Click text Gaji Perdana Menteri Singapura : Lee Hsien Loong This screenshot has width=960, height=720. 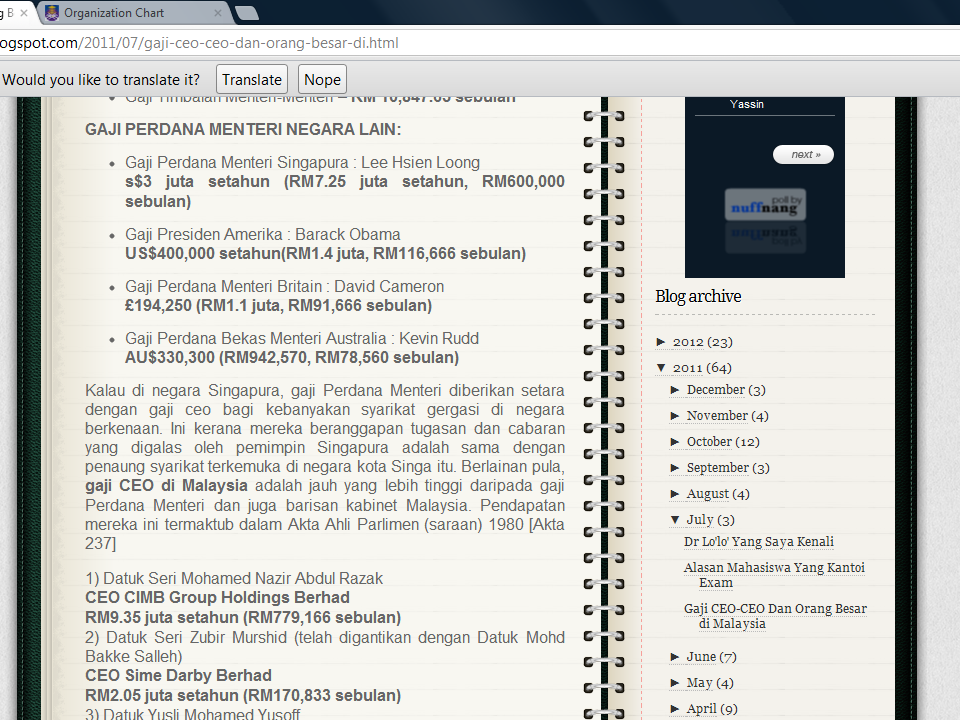[x=302, y=162]
